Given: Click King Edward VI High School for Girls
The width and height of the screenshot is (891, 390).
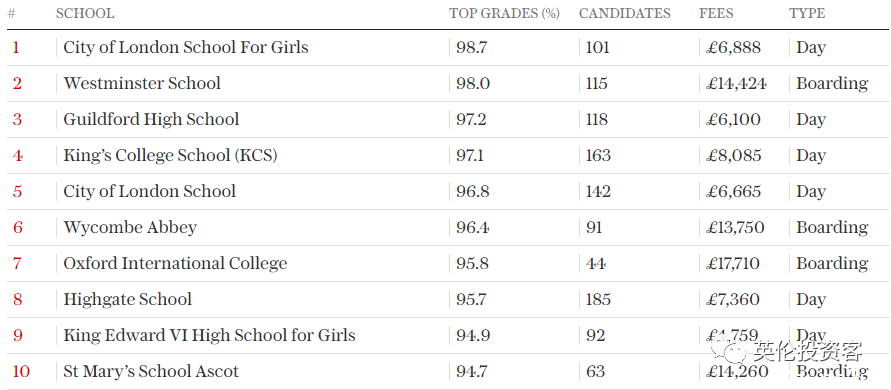Looking at the screenshot, I should pyautogui.click(x=209, y=335).
